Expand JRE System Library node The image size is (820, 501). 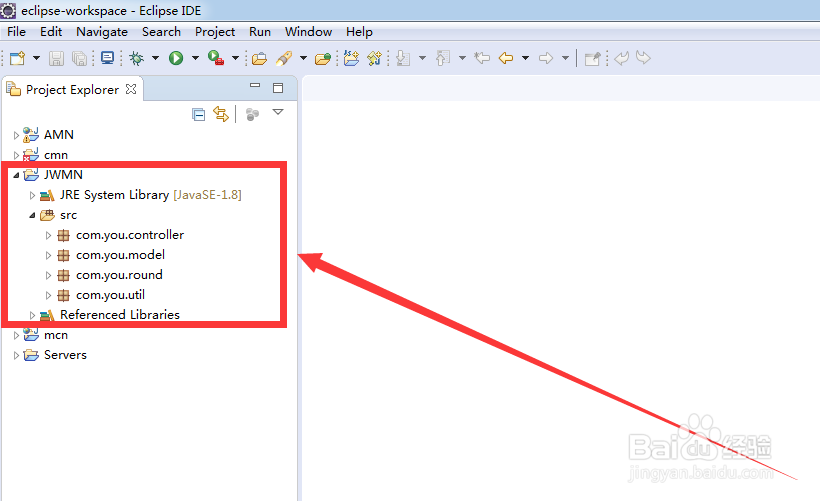point(32,196)
